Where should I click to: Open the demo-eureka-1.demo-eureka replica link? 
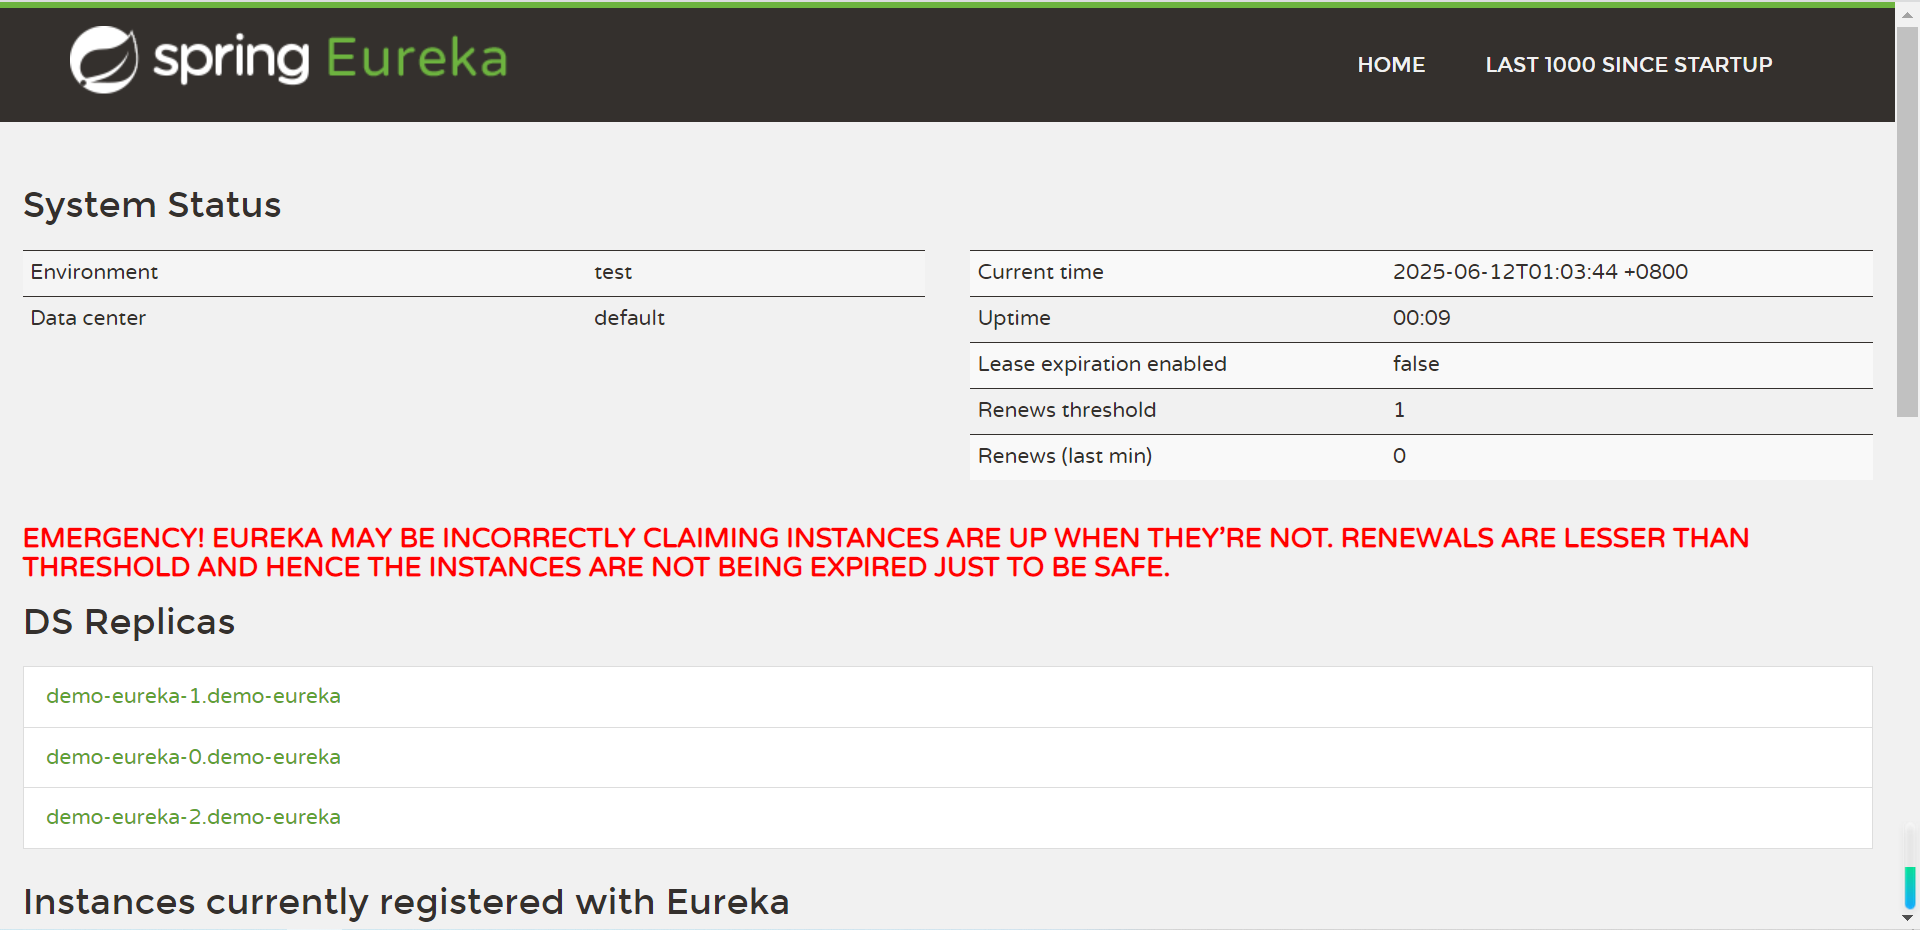tap(193, 696)
